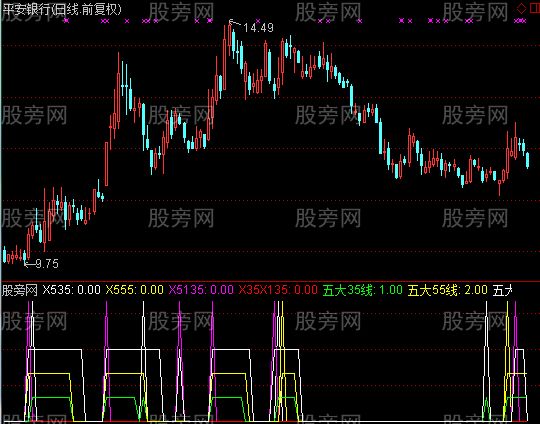Click the yellow X555: 0.00 indicator value
The image size is (540, 424).
[x=134, y=290]
